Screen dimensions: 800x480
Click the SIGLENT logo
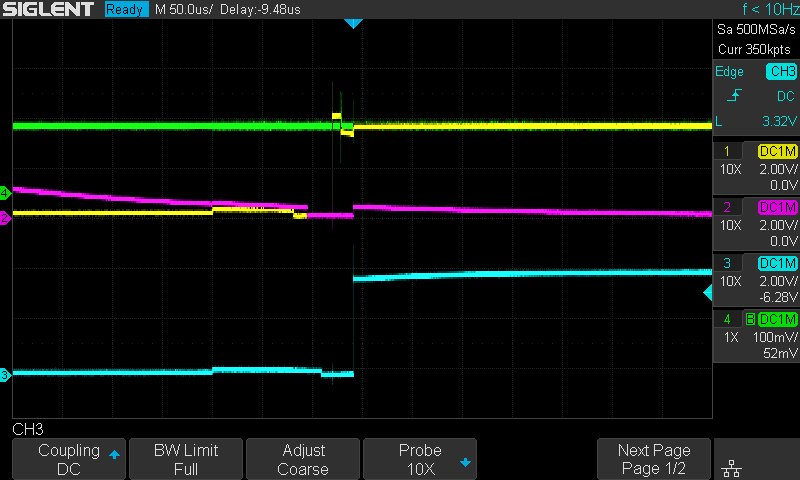point(48,9)
